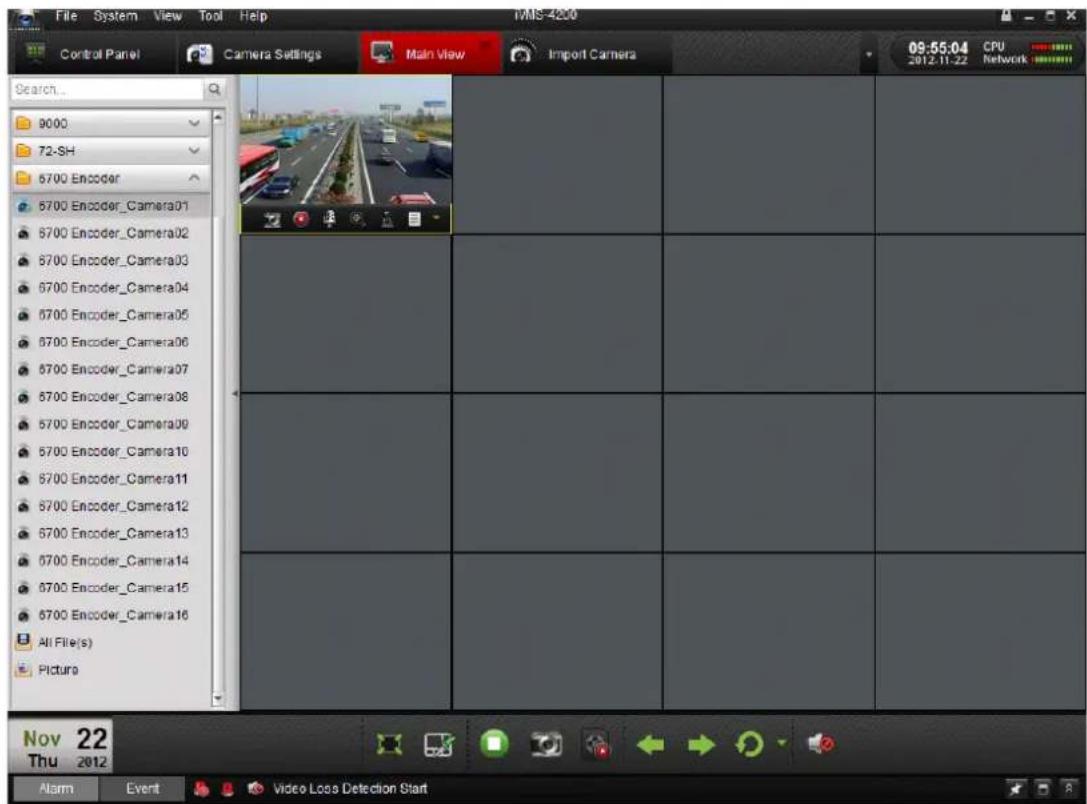The image size is (1087, 804).
Task: Select 6700 Encoder_Camera03
Action: pyautogui.click(x=111, y=261)
